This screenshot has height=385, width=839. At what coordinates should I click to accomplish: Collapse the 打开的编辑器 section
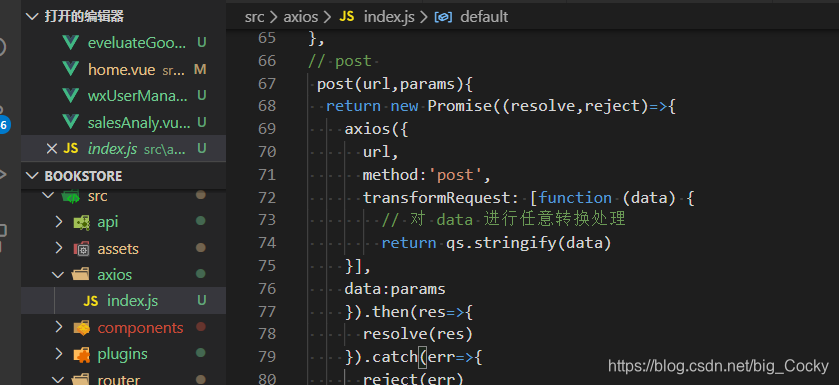coord(33,17)
